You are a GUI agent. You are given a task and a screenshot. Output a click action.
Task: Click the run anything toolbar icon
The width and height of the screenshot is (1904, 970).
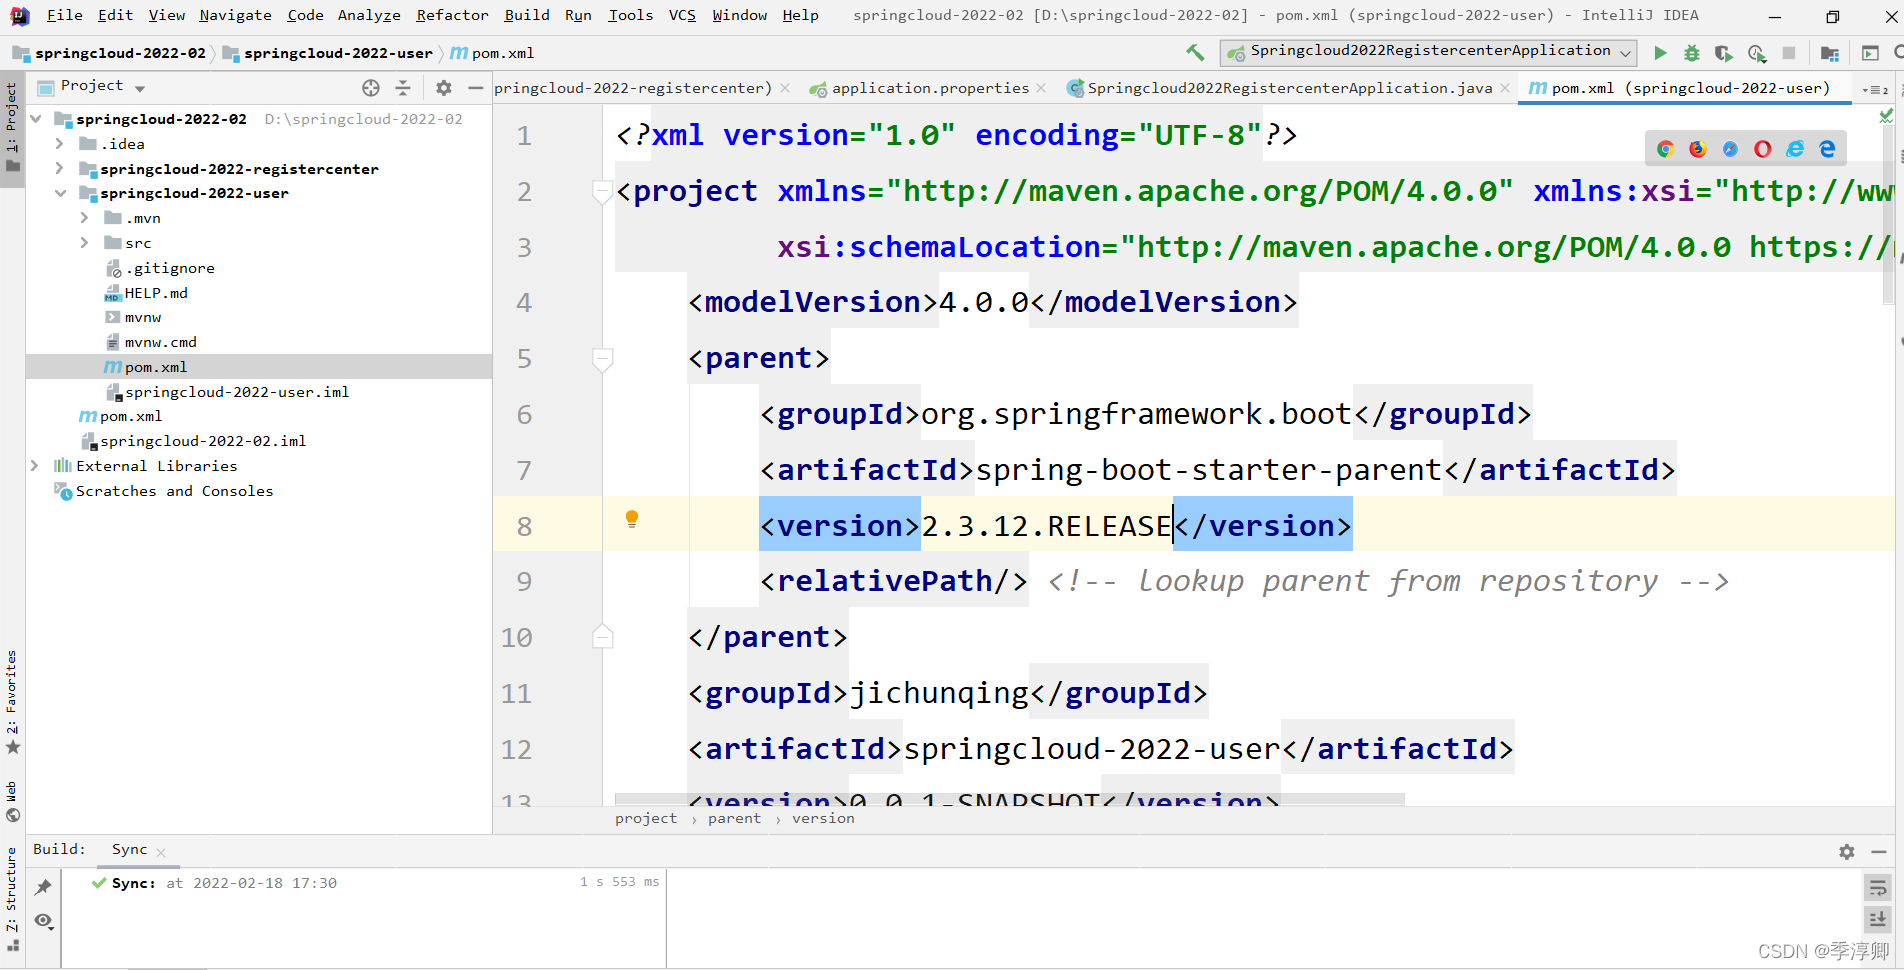point(1870,53)
